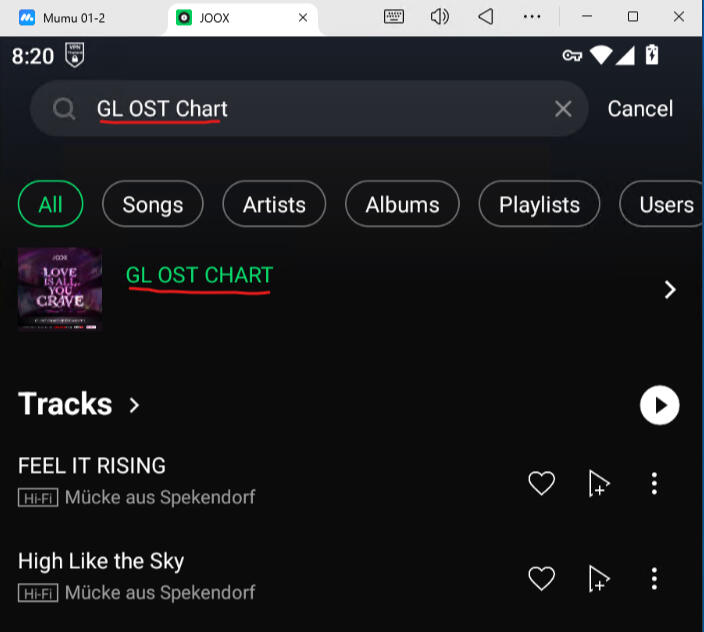Like the song High Like the Sky

(541, 578)
